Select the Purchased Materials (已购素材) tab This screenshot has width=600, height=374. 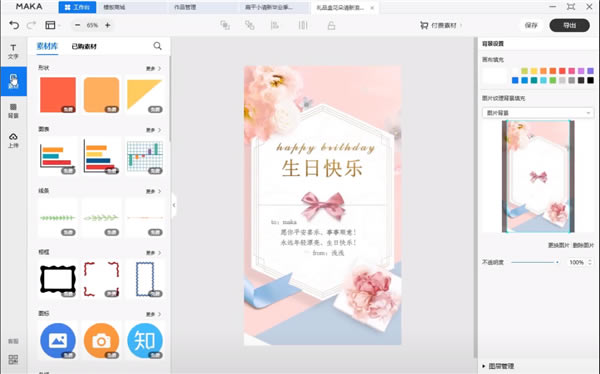[x=84, y=46]
